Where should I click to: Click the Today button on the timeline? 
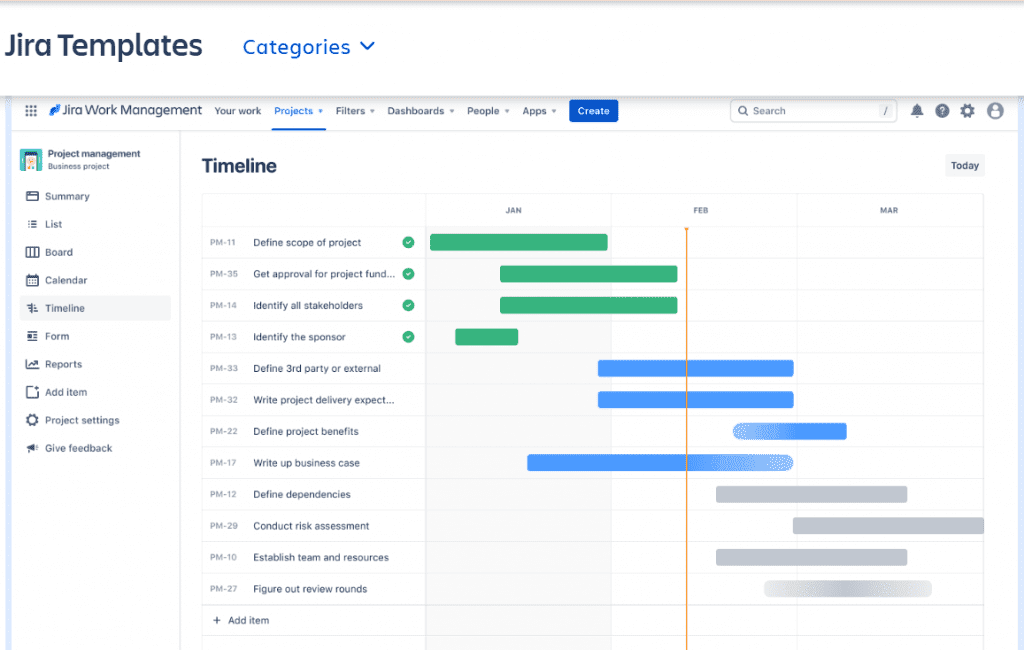964,165
